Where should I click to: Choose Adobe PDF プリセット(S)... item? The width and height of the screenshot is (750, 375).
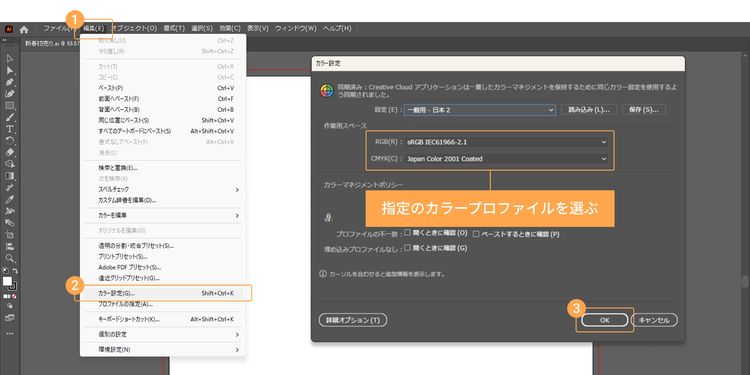163,267
